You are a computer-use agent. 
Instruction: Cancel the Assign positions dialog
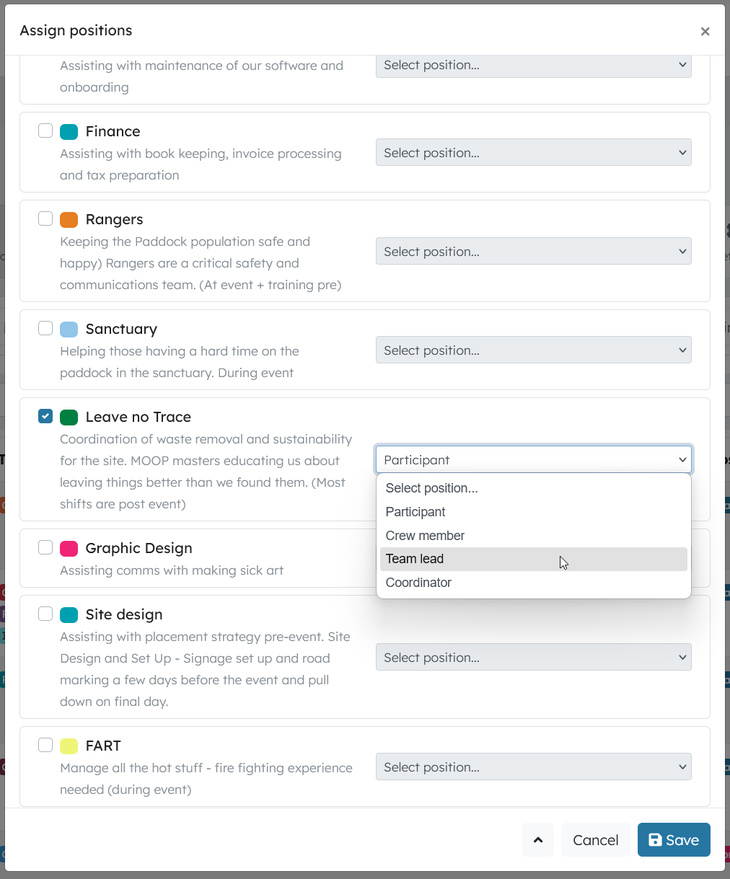(595, 840)
